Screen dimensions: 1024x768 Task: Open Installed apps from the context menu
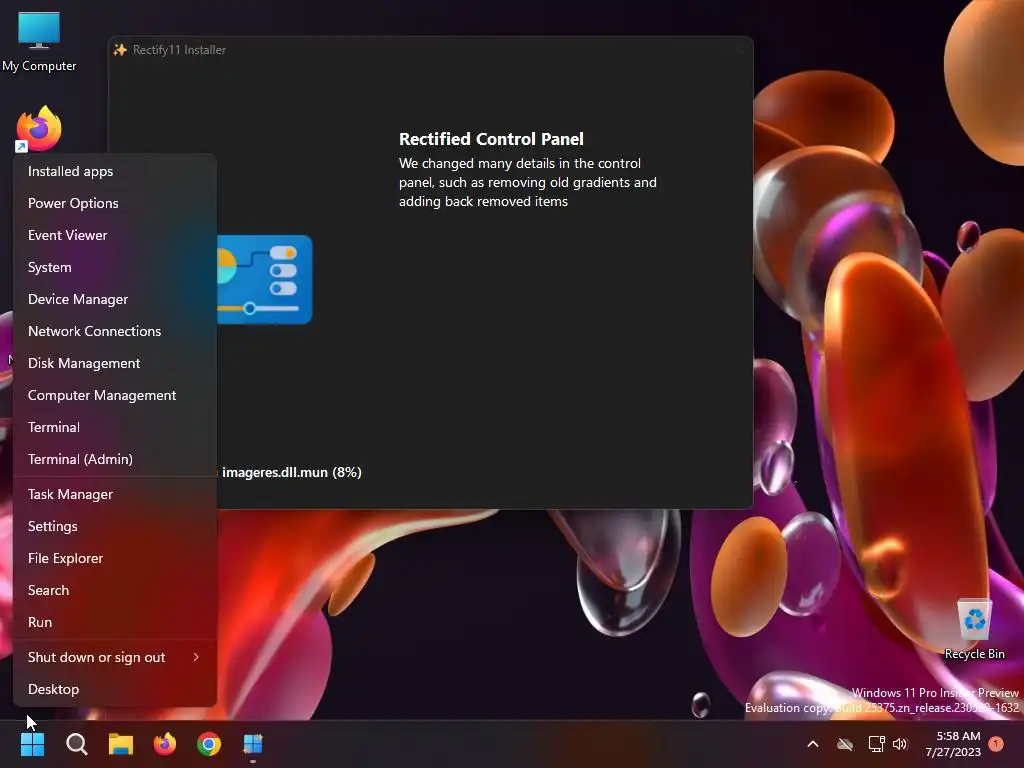115,171
